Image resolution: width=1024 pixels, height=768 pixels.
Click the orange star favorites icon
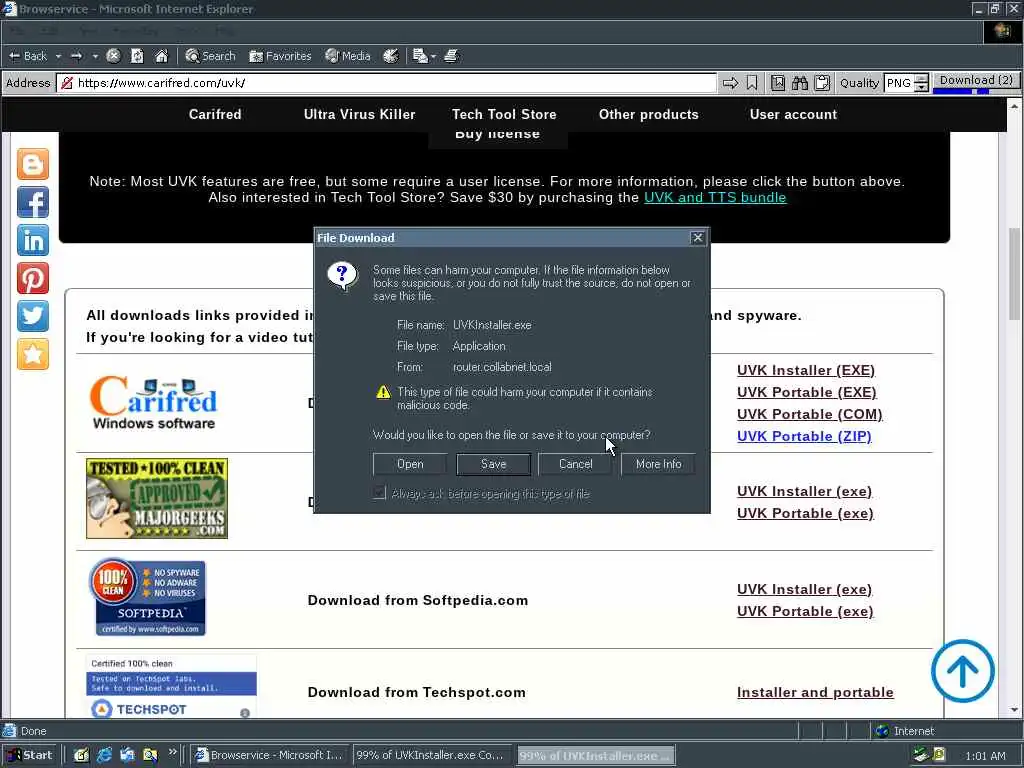tap(33, 354)
